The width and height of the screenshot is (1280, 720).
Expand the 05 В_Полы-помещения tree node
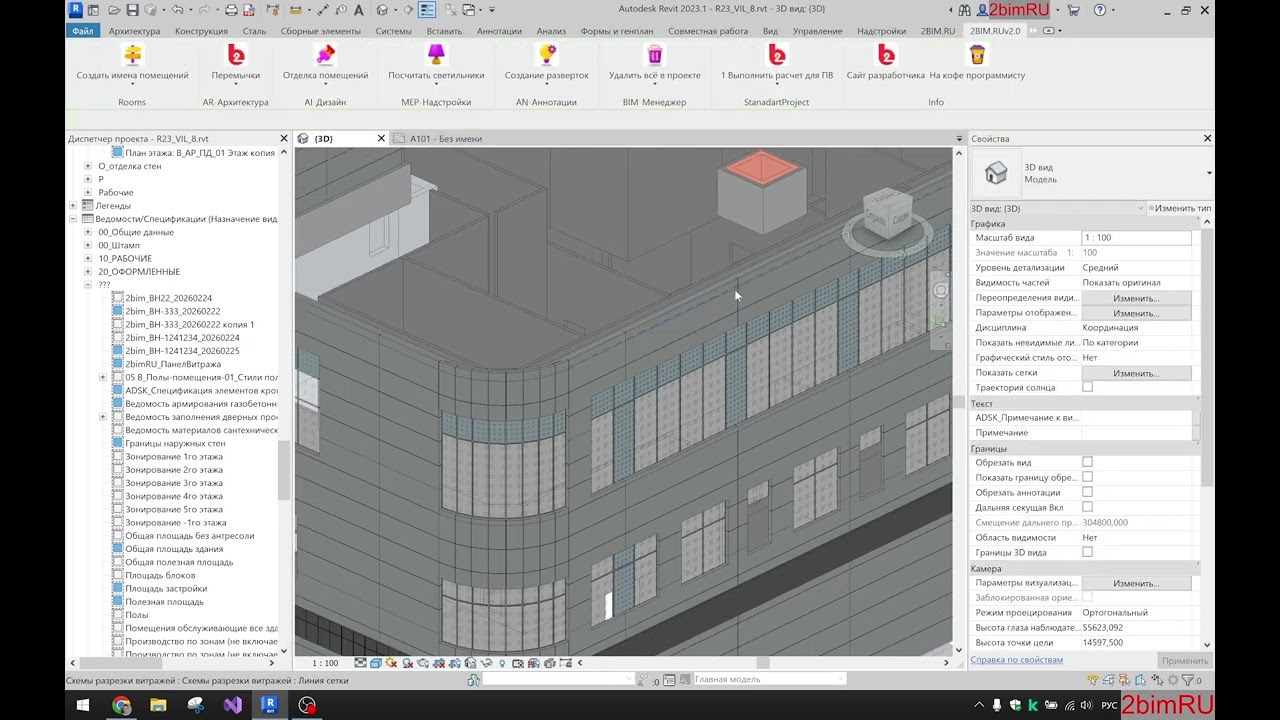click(103, 377)
